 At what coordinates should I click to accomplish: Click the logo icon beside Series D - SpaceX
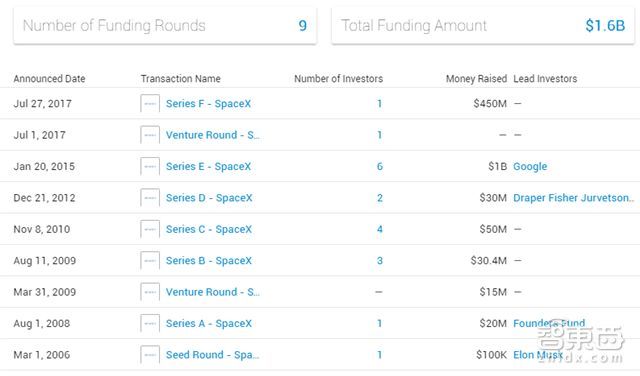(x=150, y=198)
